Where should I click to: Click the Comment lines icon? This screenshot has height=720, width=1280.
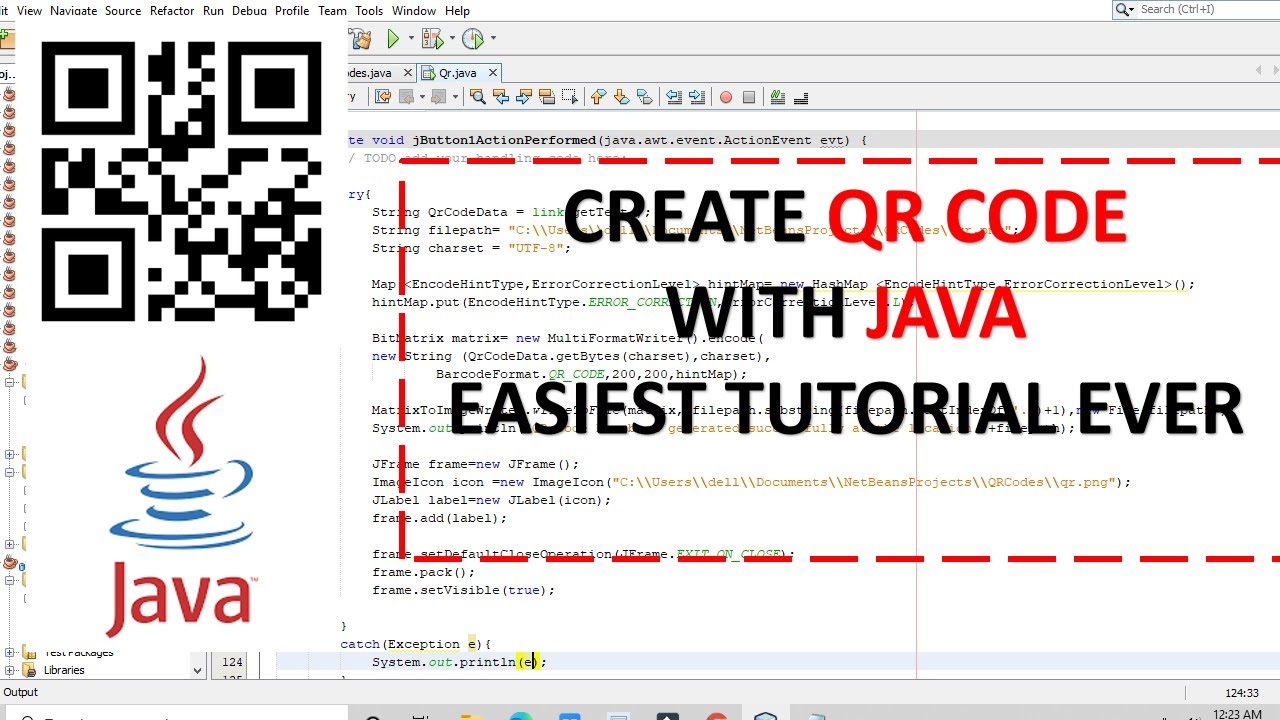pos(777,97)
